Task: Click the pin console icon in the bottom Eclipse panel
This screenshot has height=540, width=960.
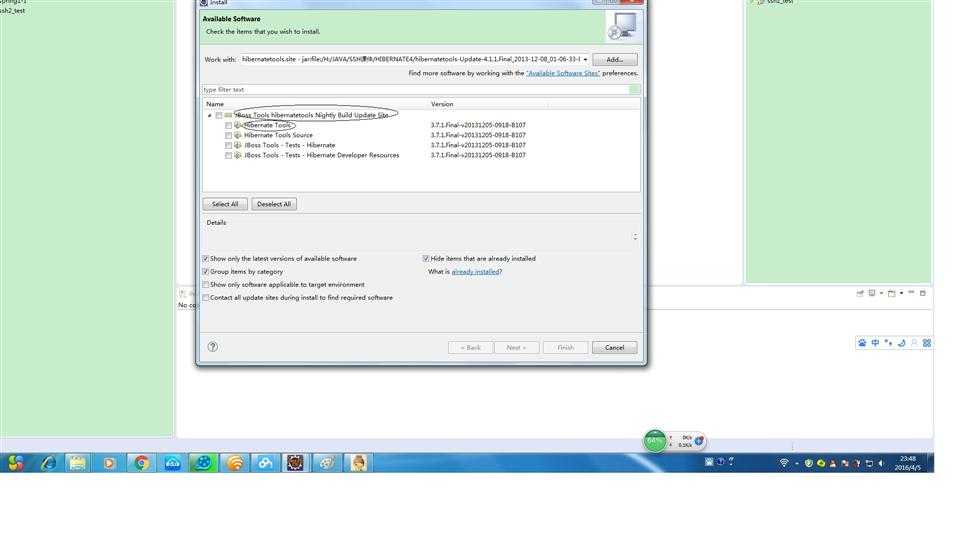Action: [860, 293]
